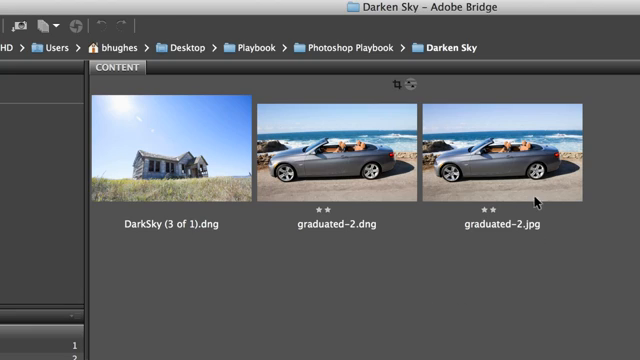Click the Refine review mode icon

coord(43,26)
